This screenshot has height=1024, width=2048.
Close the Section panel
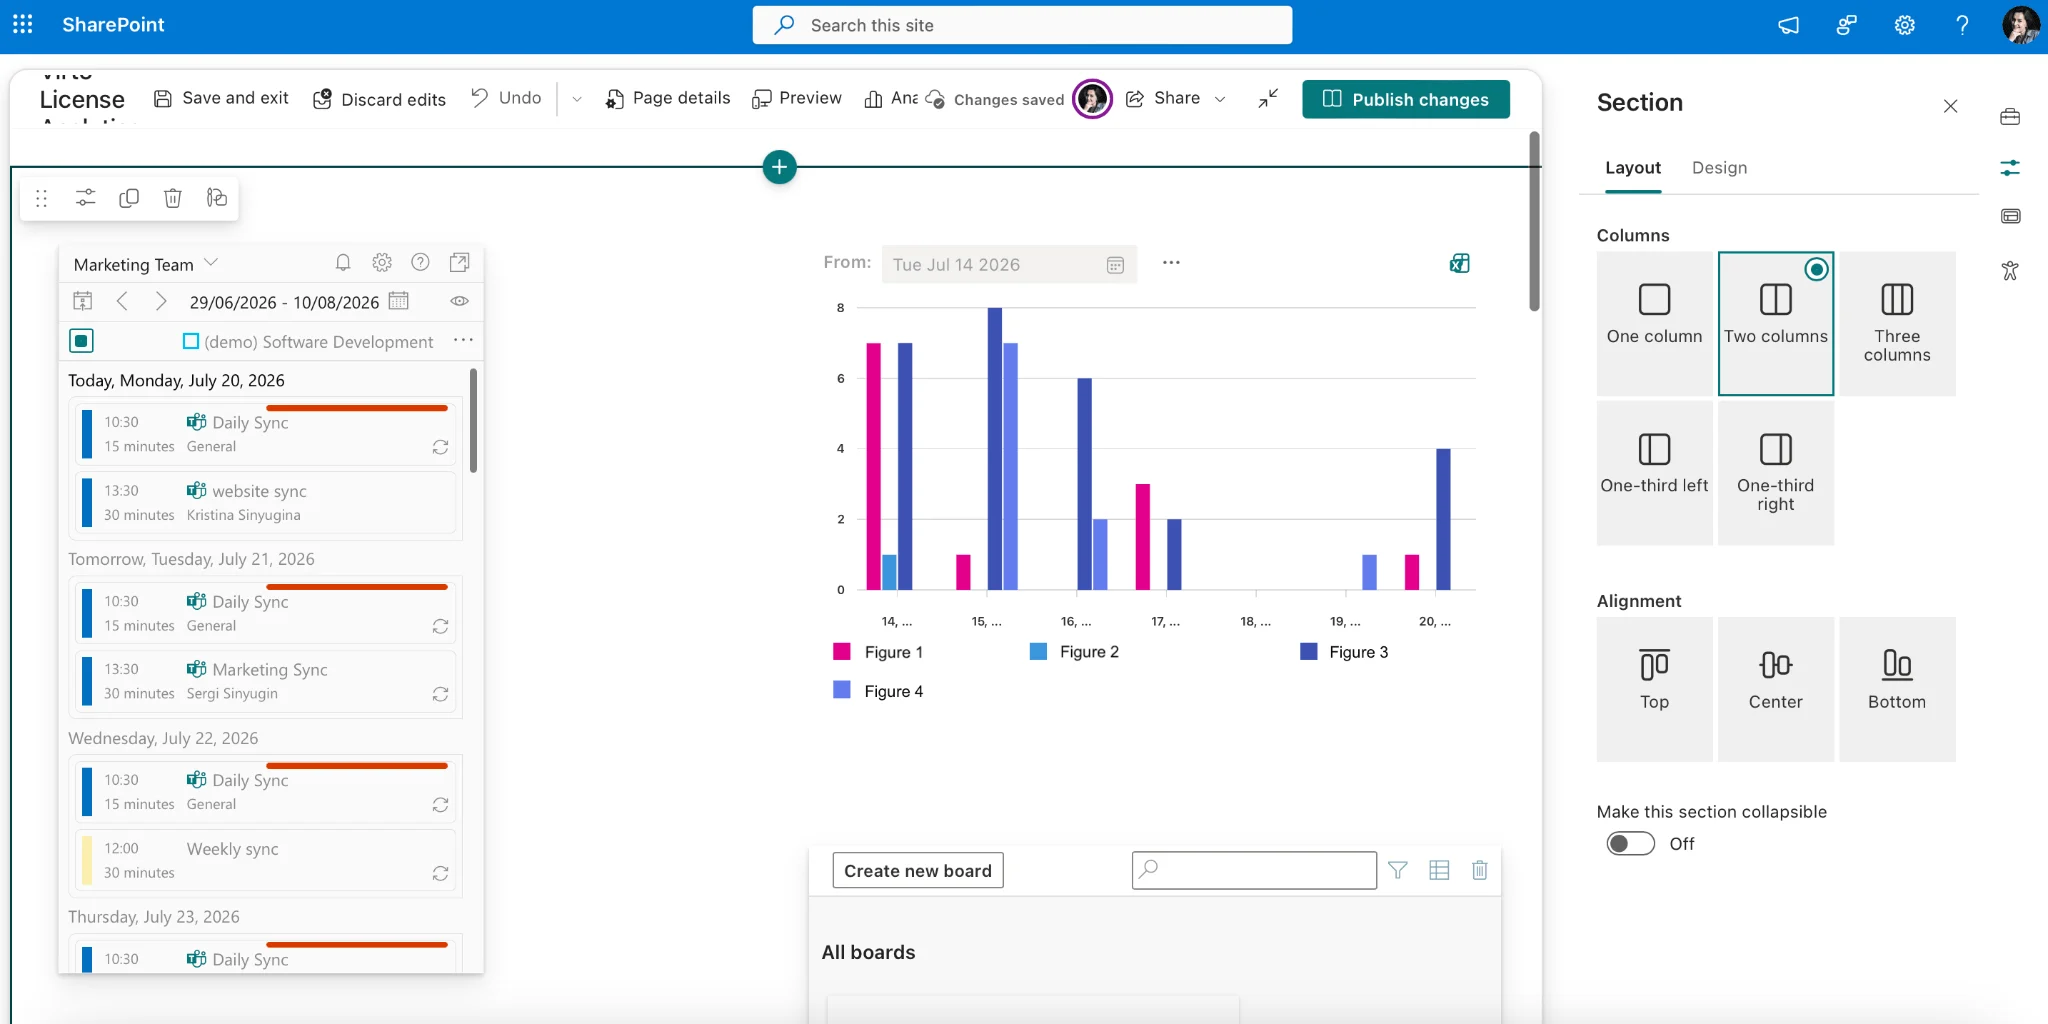click(1950, 105)
